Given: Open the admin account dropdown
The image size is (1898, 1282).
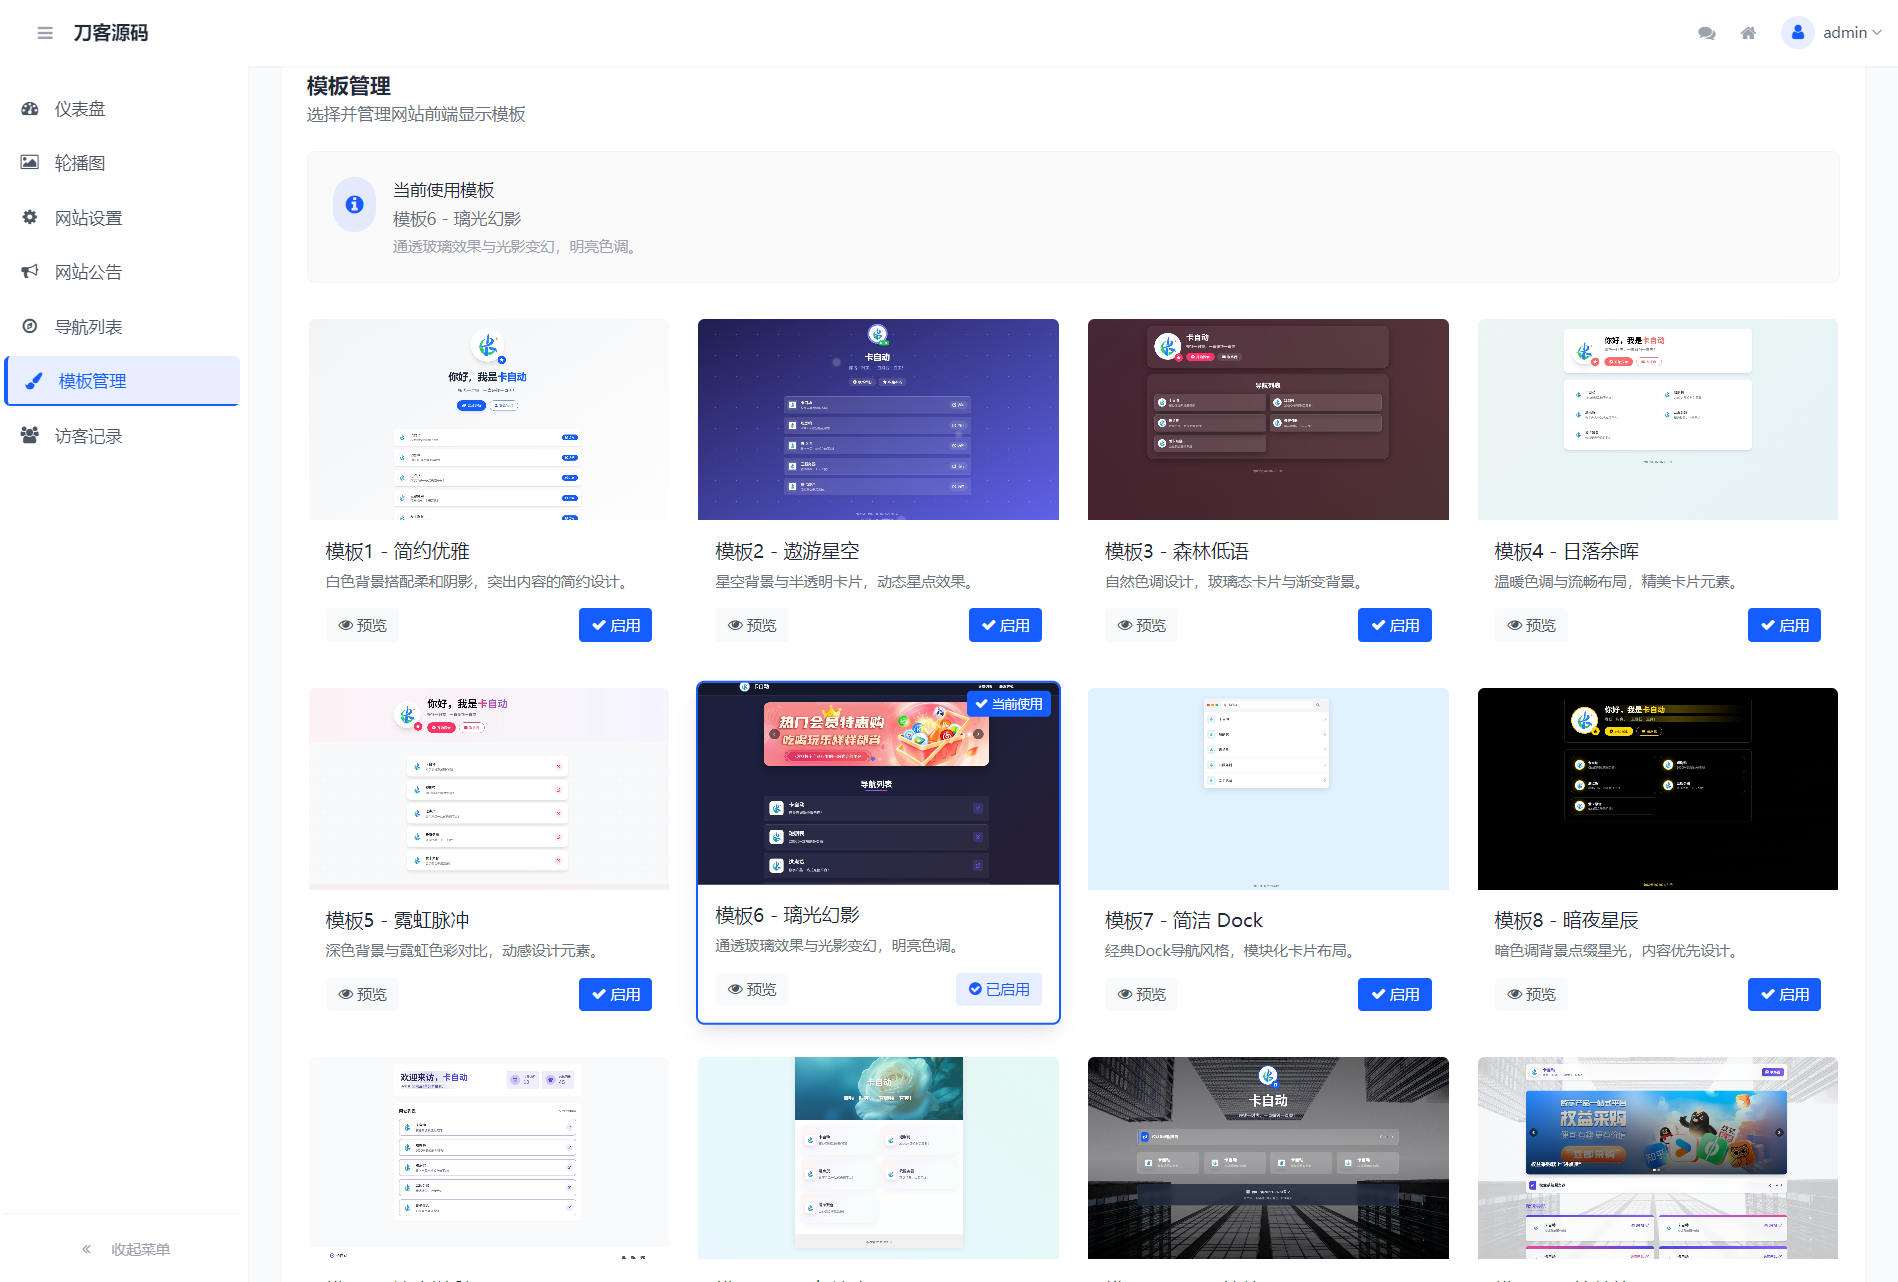Looking at the screenshot, I should (1848, 32).
